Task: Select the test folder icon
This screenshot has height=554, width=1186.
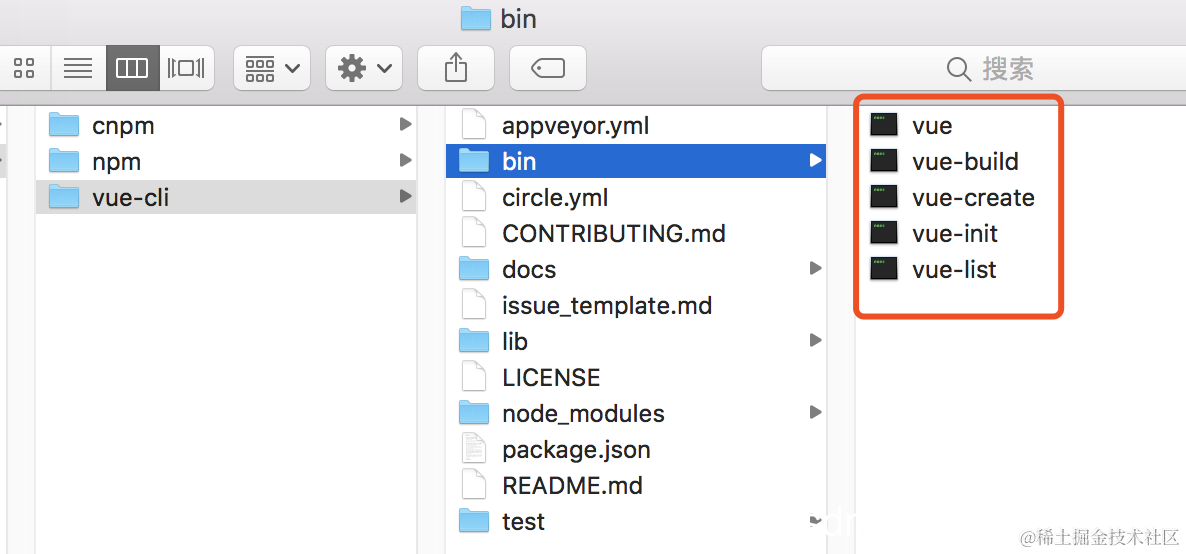Action: click(x=474, y=521)
